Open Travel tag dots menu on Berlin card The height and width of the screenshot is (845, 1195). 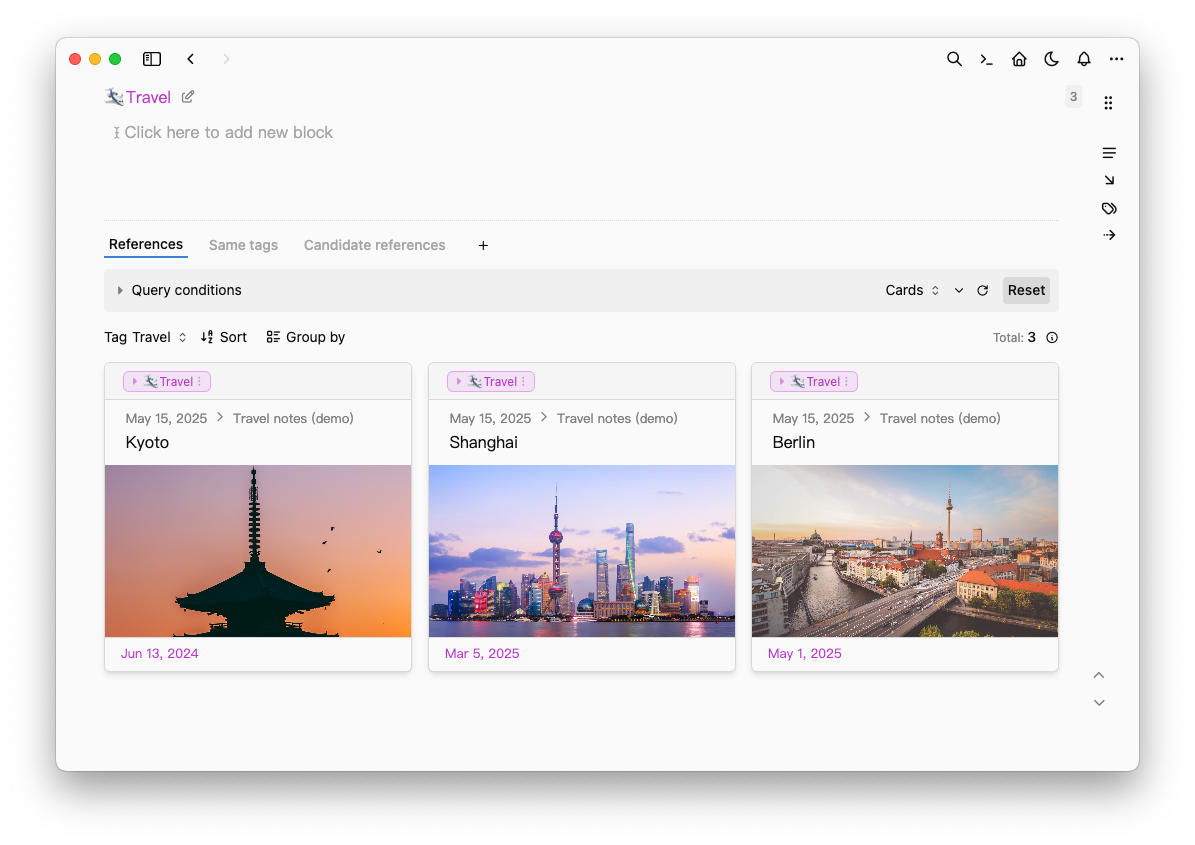847,381
